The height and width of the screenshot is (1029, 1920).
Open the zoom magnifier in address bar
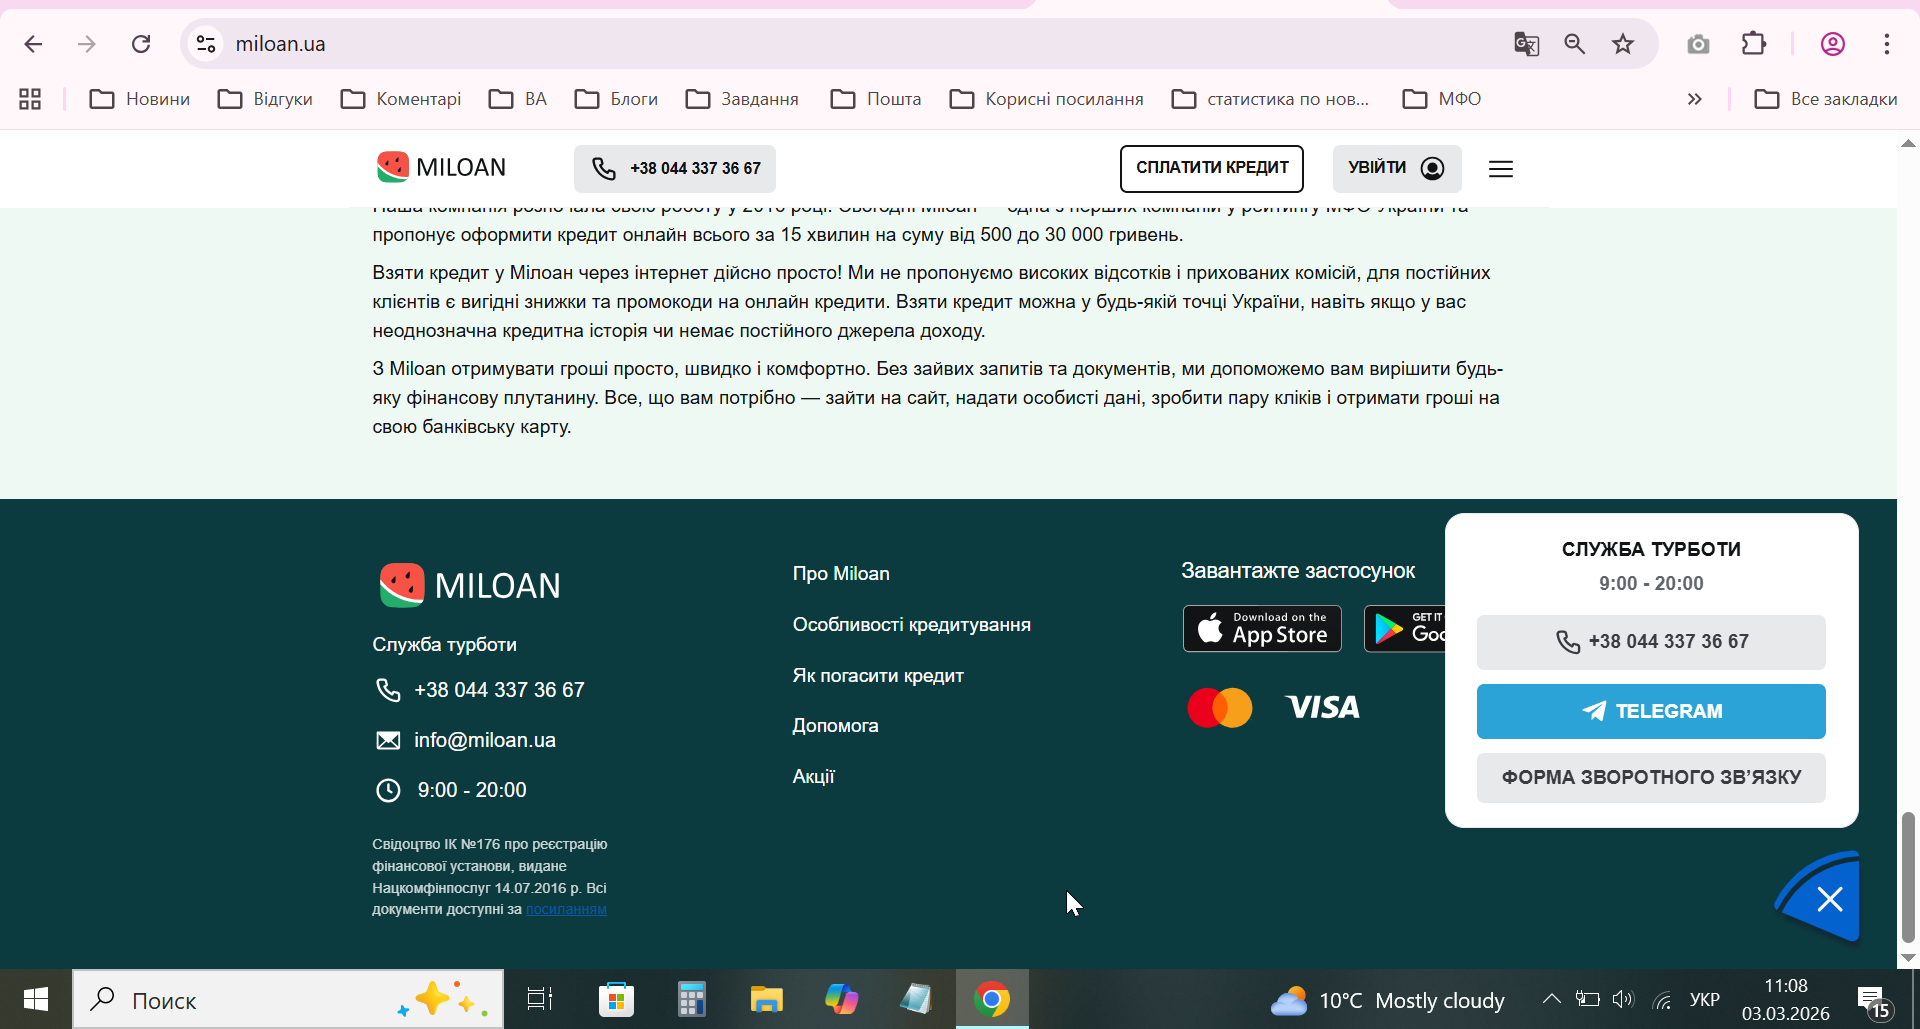[1575, 44]
